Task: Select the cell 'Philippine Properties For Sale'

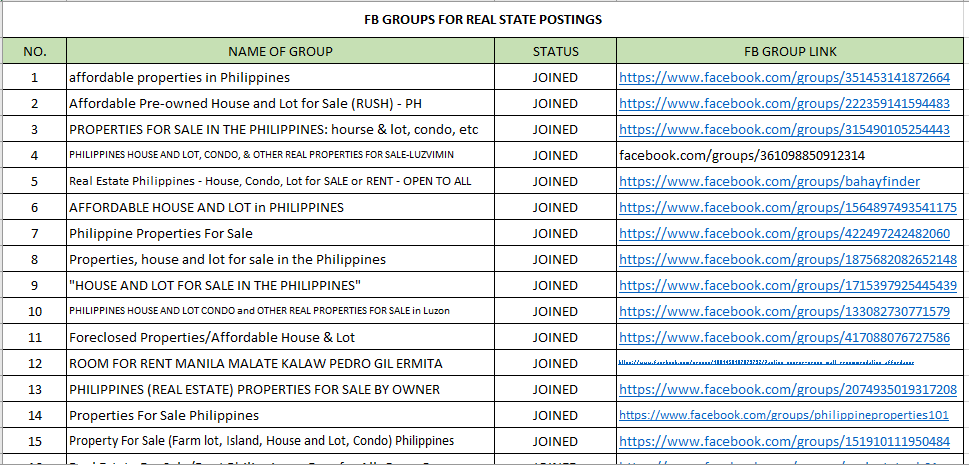Action: (x=161, y=234)
